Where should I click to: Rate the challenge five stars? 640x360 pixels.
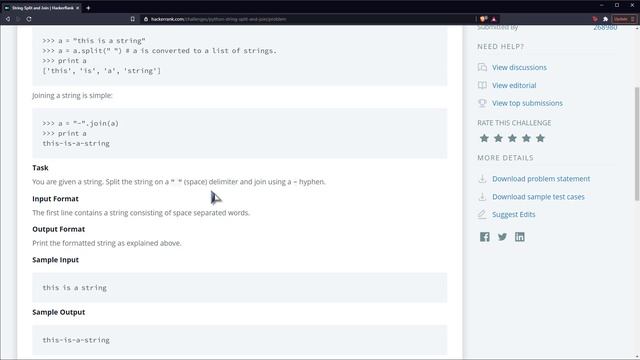pyautogui.click(x=540, y=138)
